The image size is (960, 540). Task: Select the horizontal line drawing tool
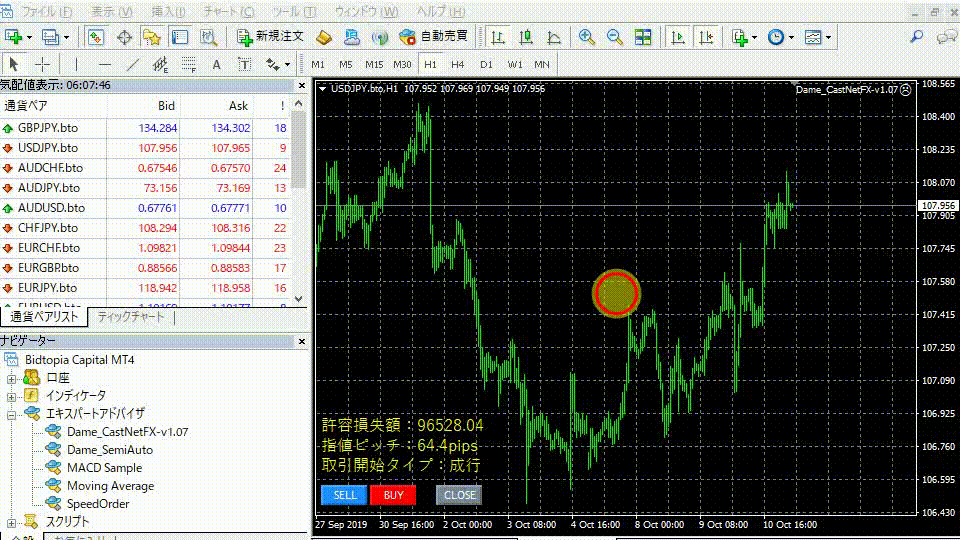[105, 64]
